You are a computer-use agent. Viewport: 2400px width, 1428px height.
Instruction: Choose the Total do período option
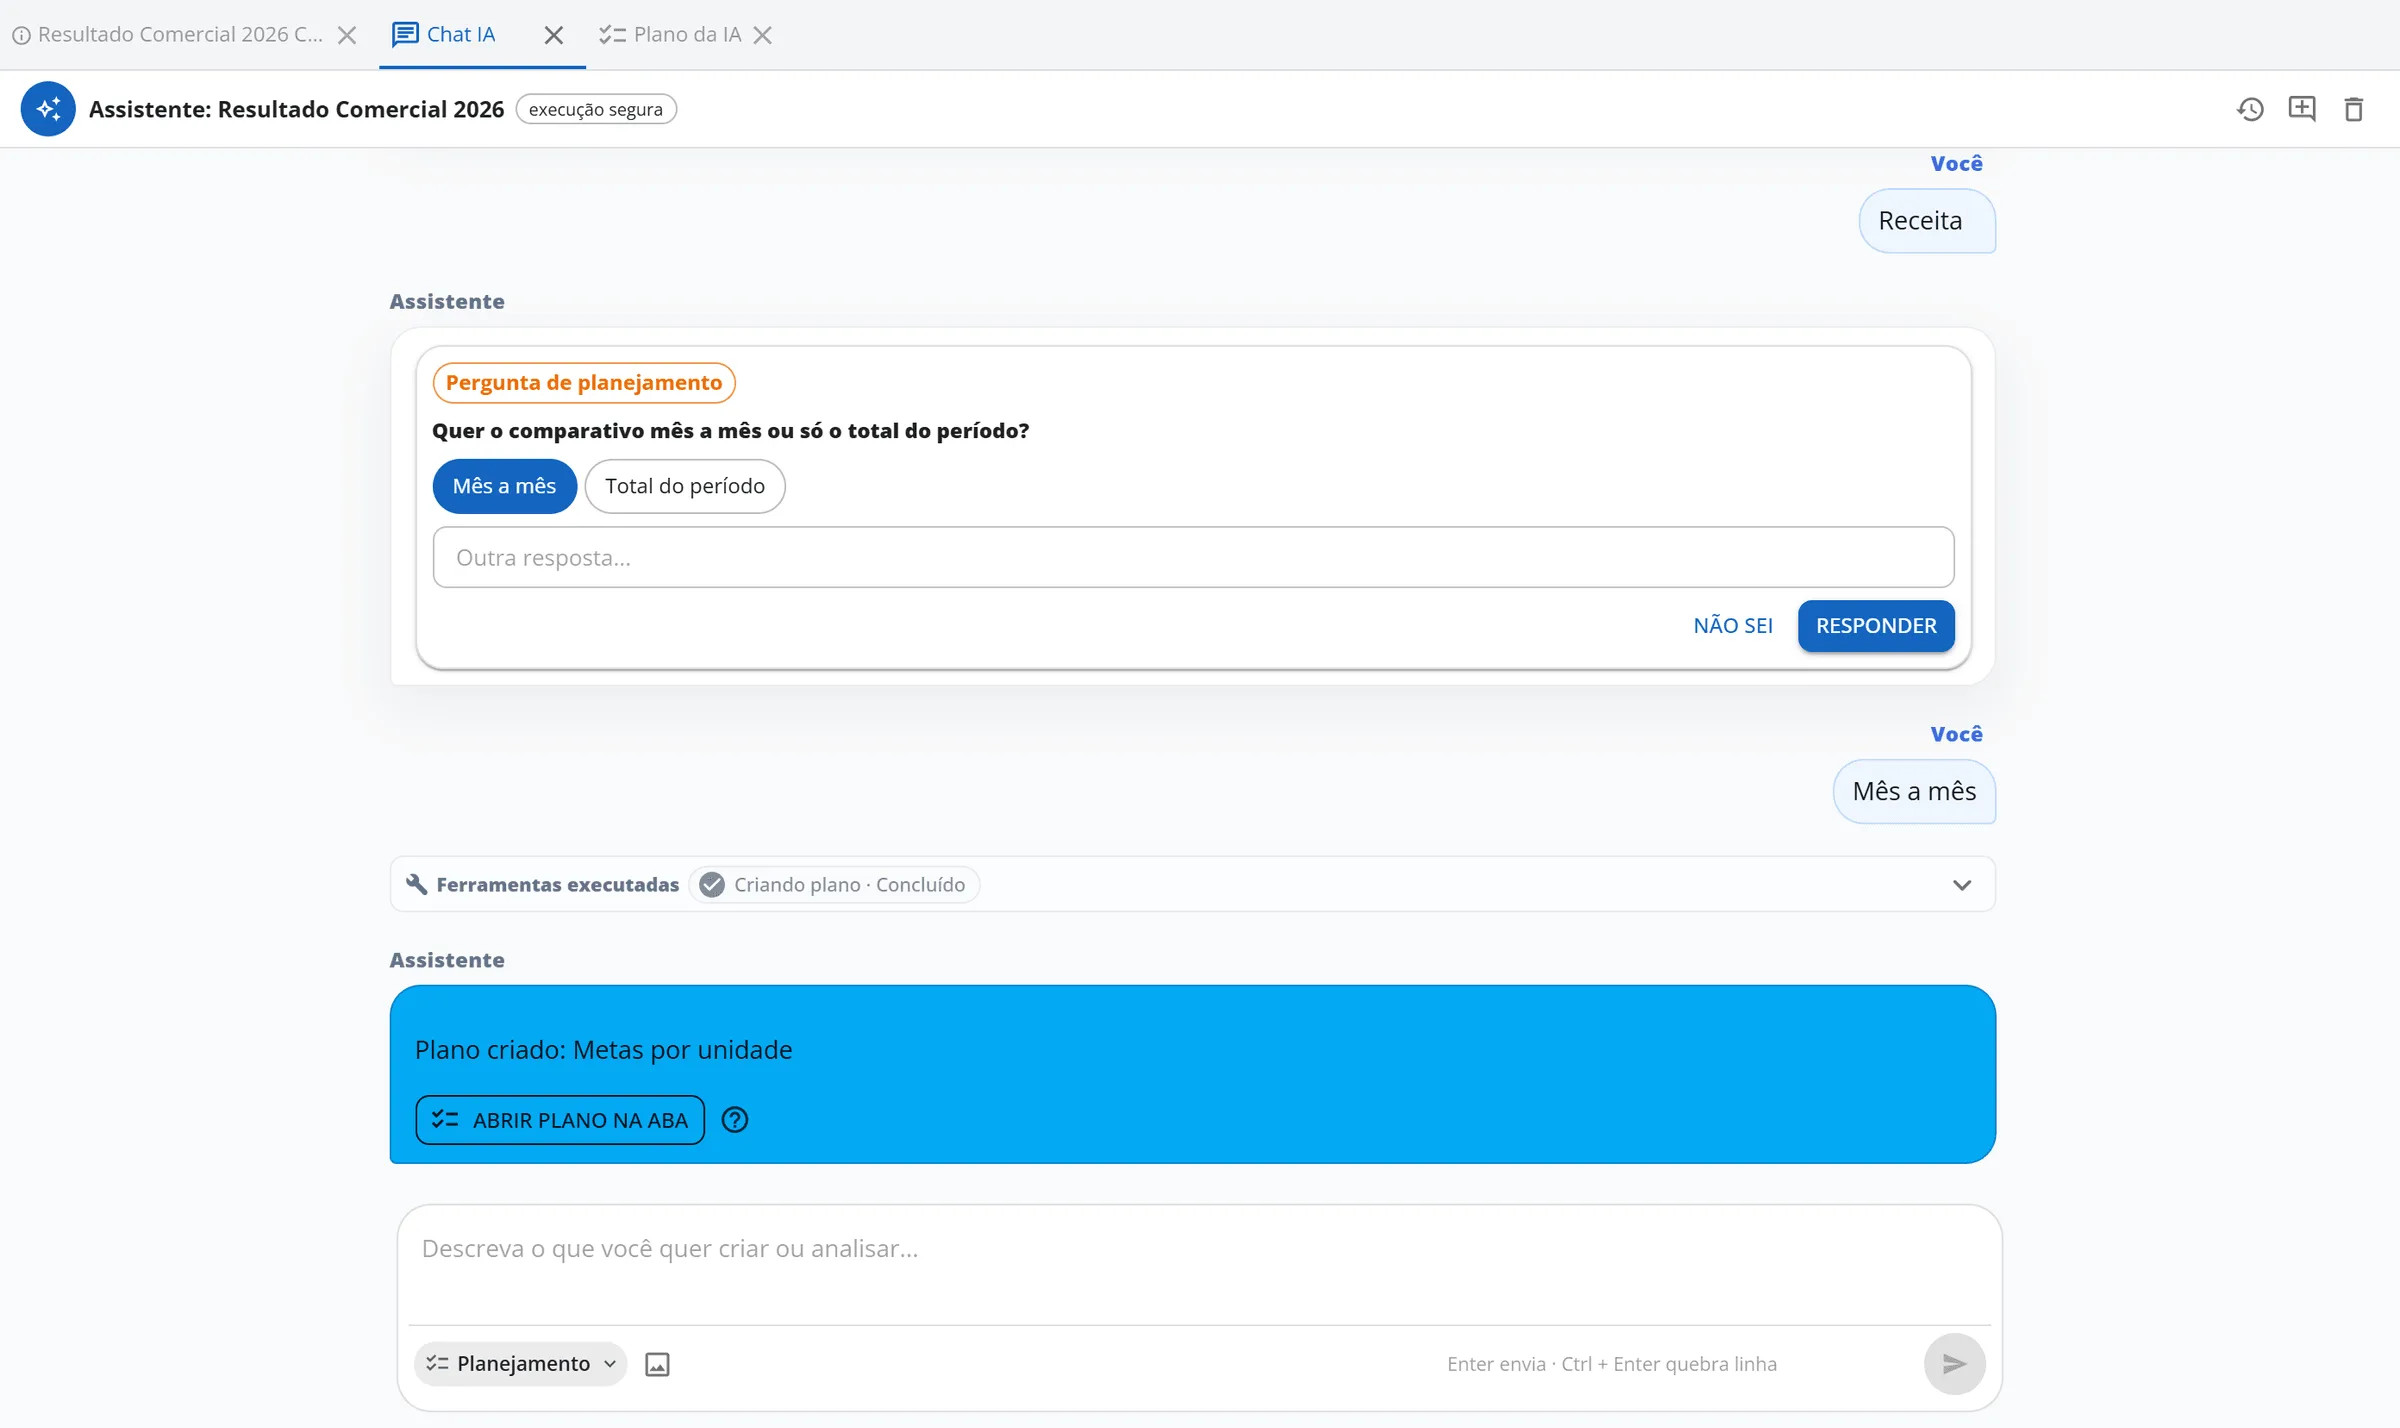[x=685, y=486]
